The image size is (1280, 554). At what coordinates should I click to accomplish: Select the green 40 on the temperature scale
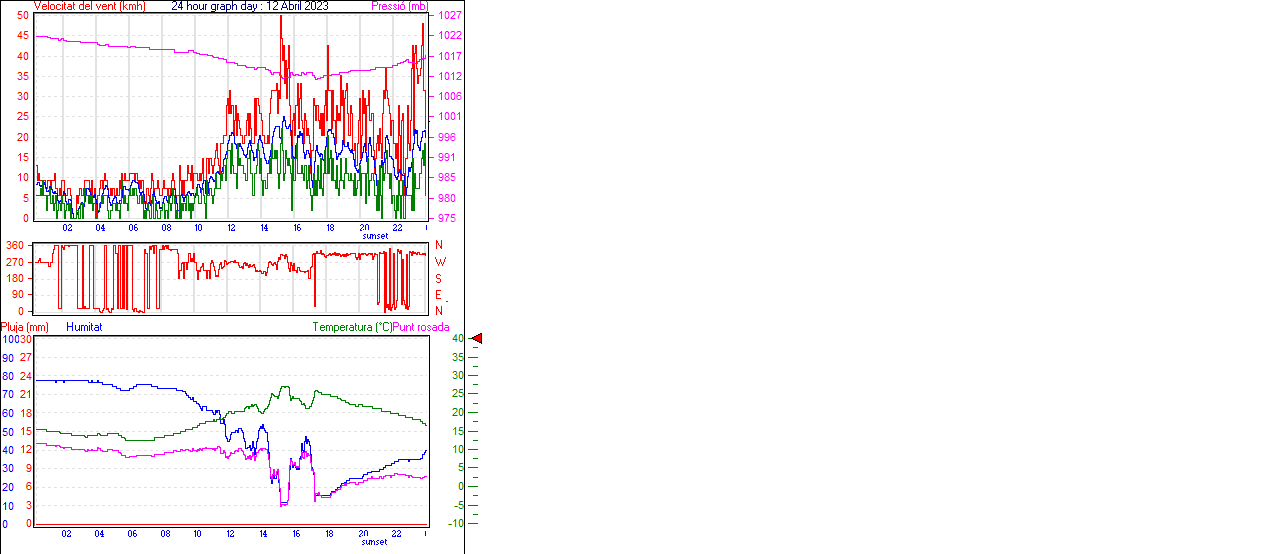(457, 339)
